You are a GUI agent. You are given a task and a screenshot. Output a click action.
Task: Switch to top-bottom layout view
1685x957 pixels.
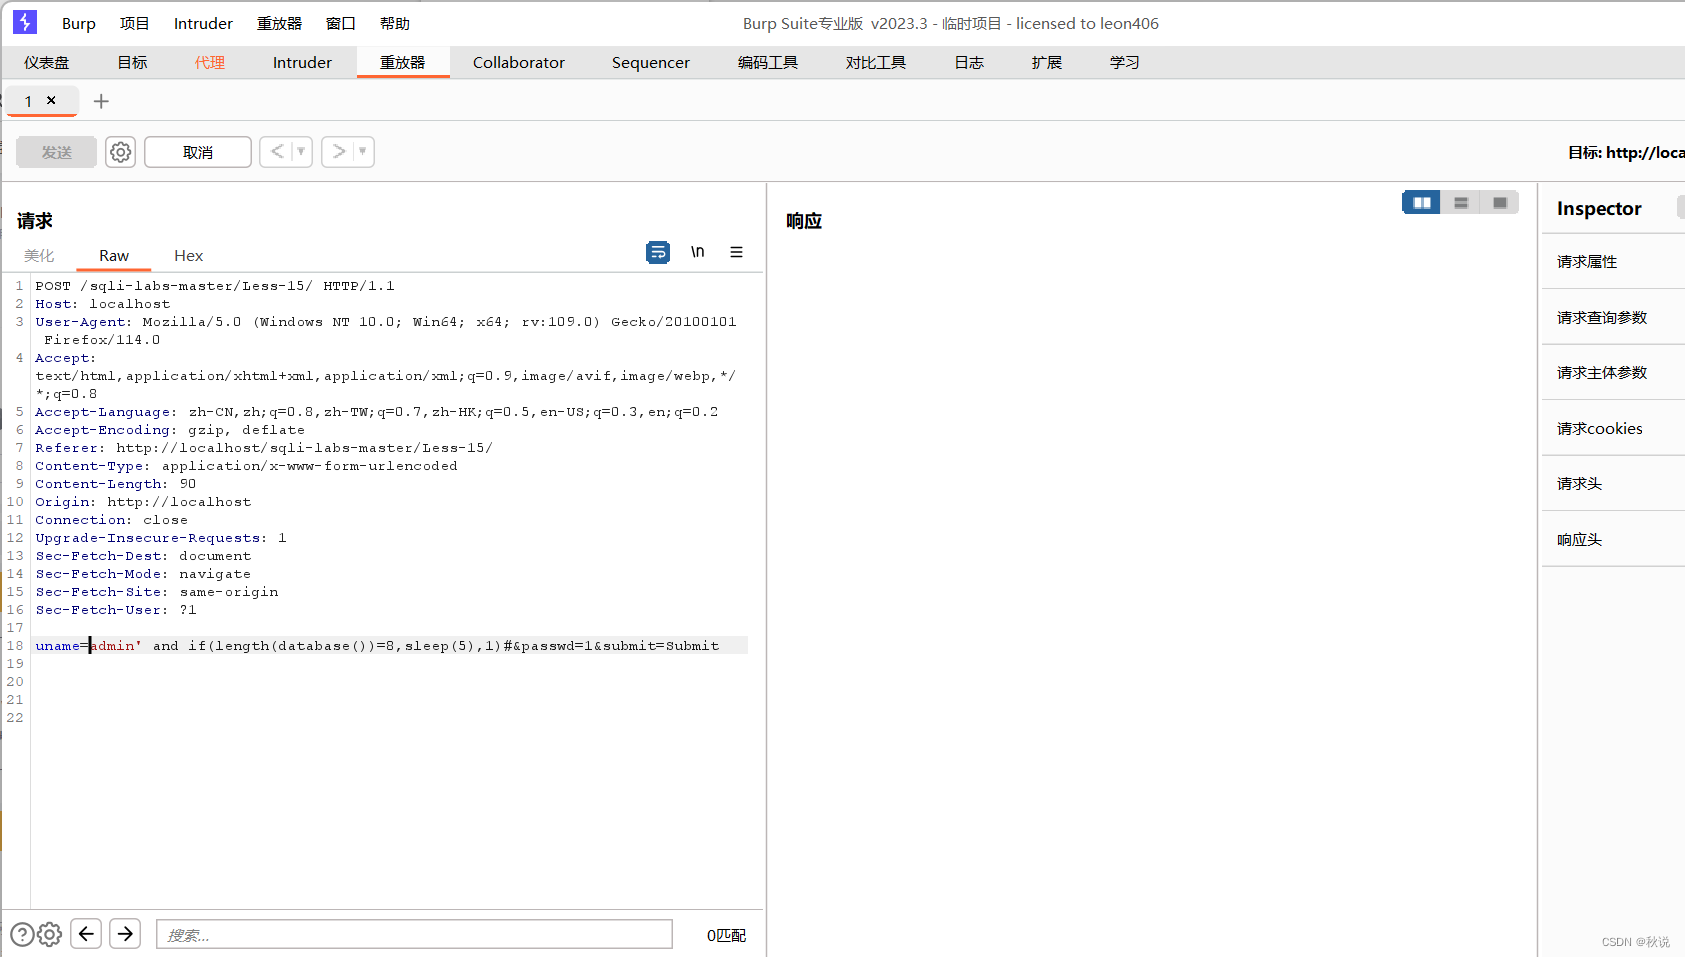point(1461,203)
